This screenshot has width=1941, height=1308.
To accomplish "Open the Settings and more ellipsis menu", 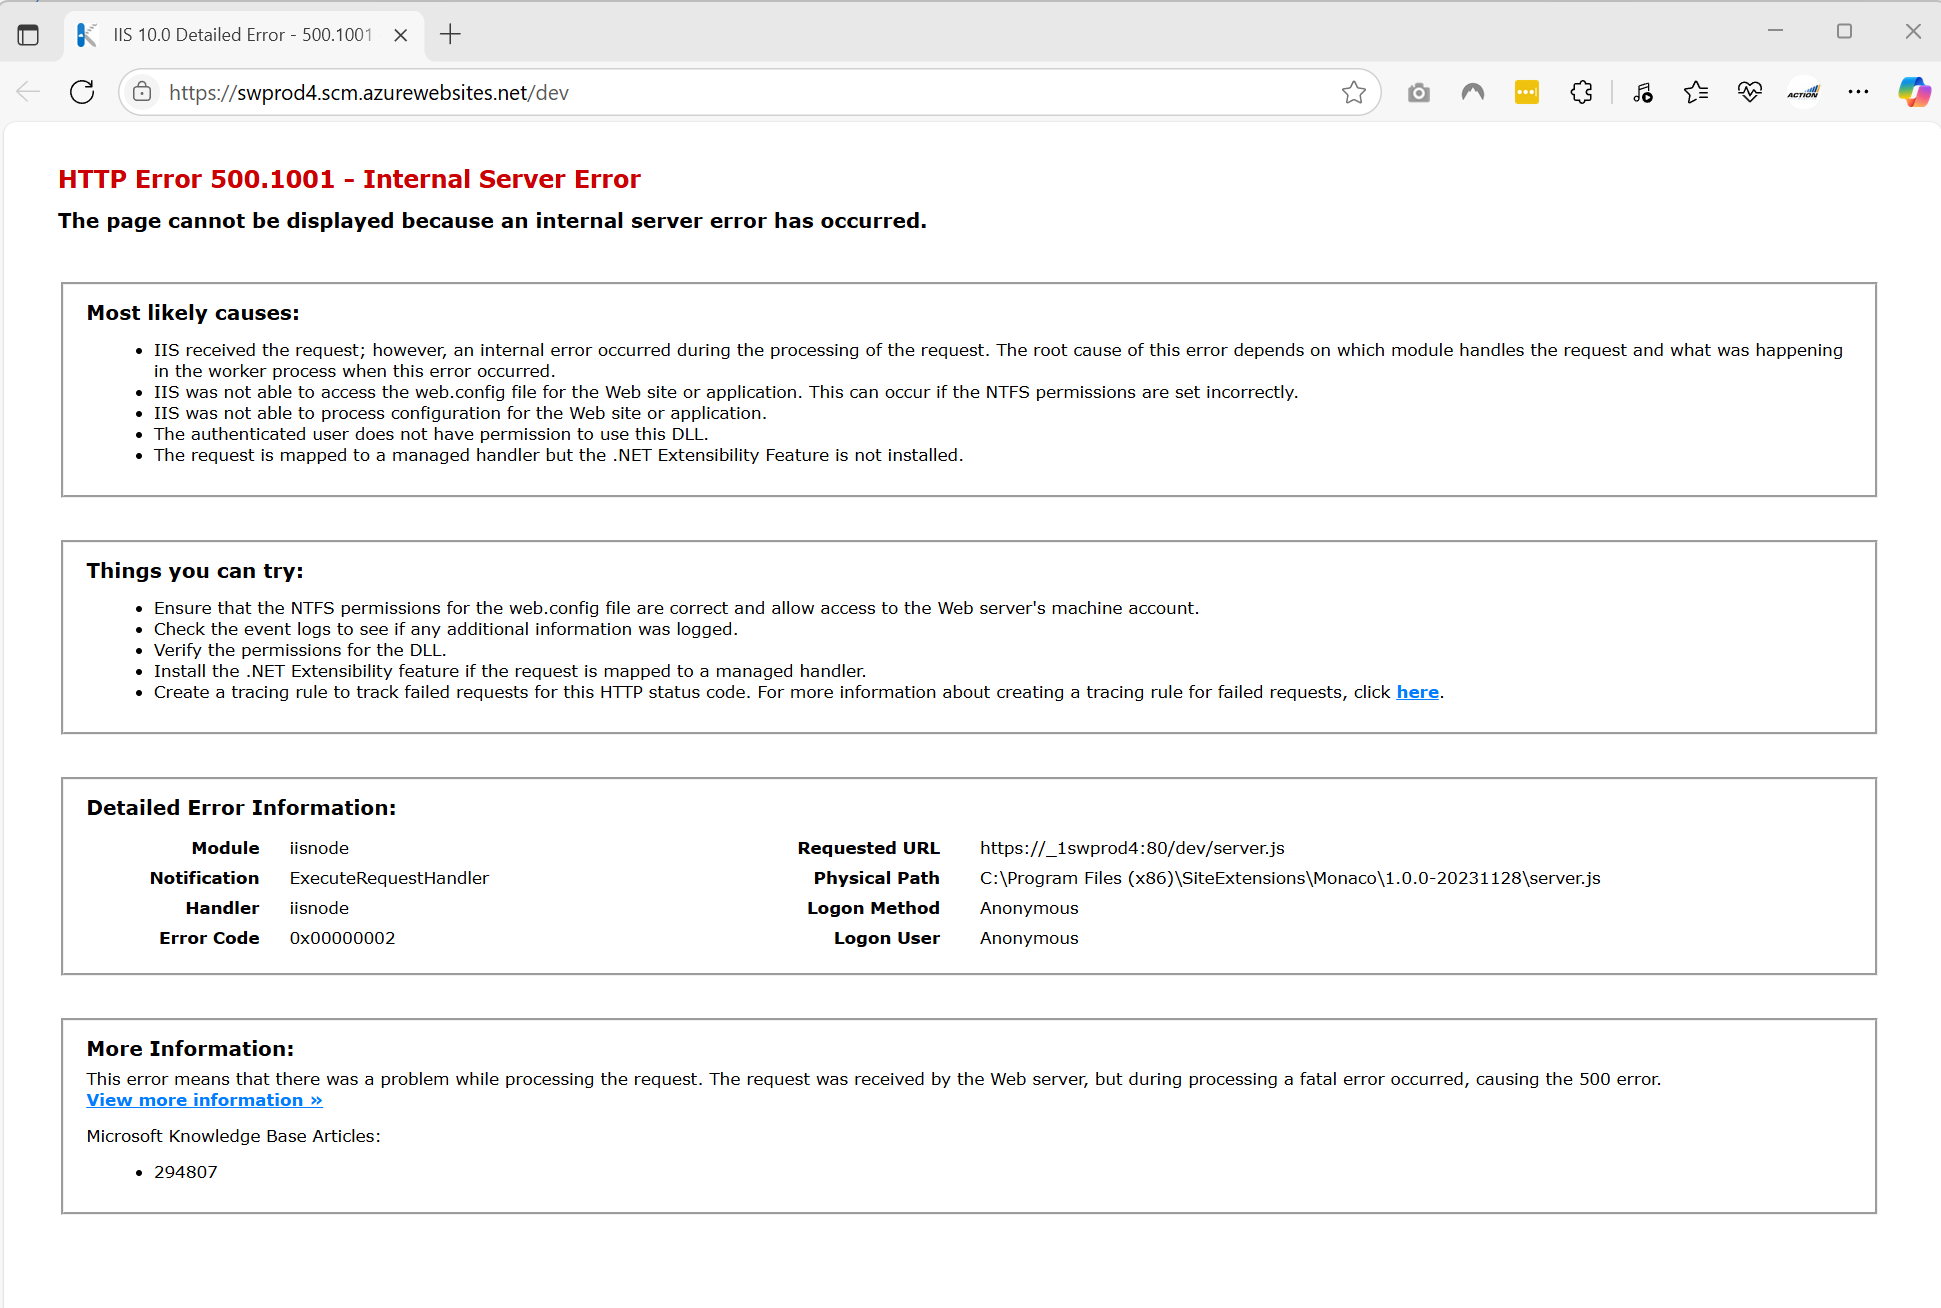I will click(x=1859, y=91).
